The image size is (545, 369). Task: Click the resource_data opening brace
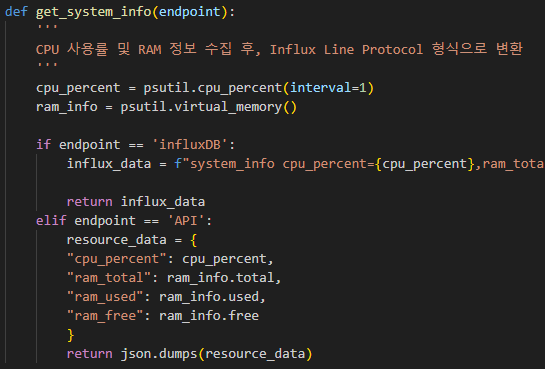click(x=194, y=240)
